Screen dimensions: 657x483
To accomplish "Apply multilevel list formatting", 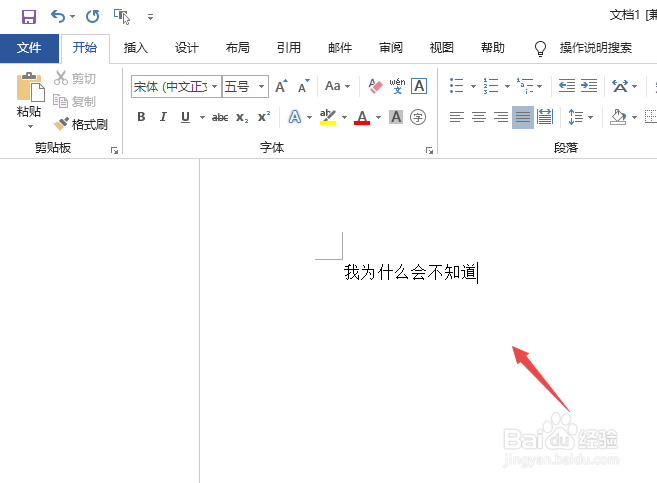I will pos(525,86).
